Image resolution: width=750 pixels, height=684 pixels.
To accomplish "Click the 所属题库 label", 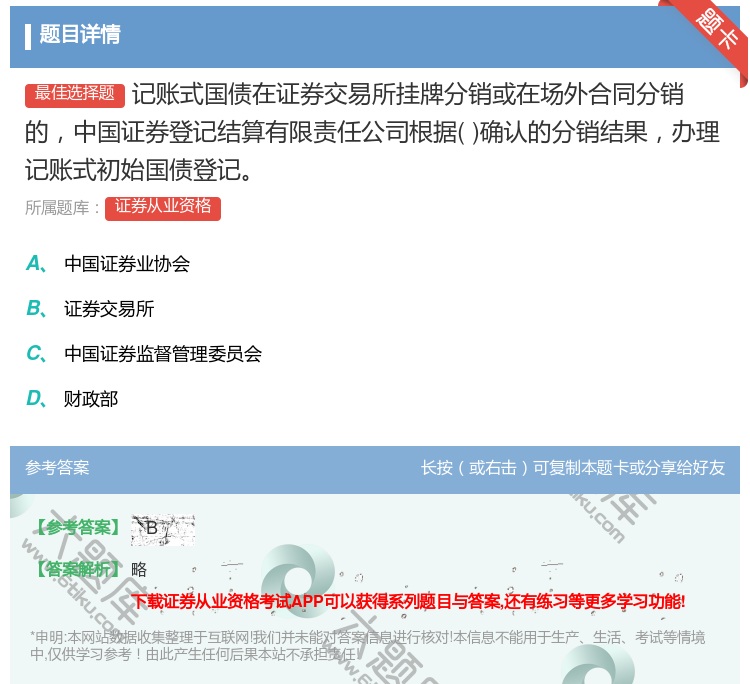I will 62,208.
